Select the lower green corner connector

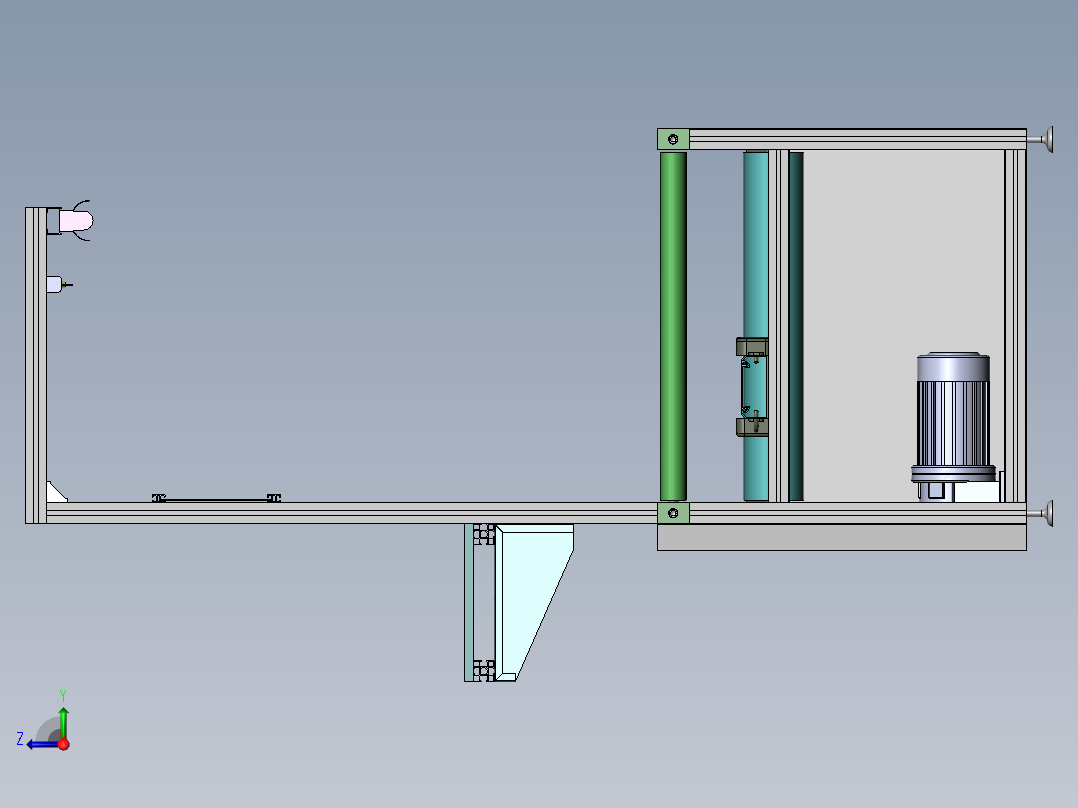(673, 513)
